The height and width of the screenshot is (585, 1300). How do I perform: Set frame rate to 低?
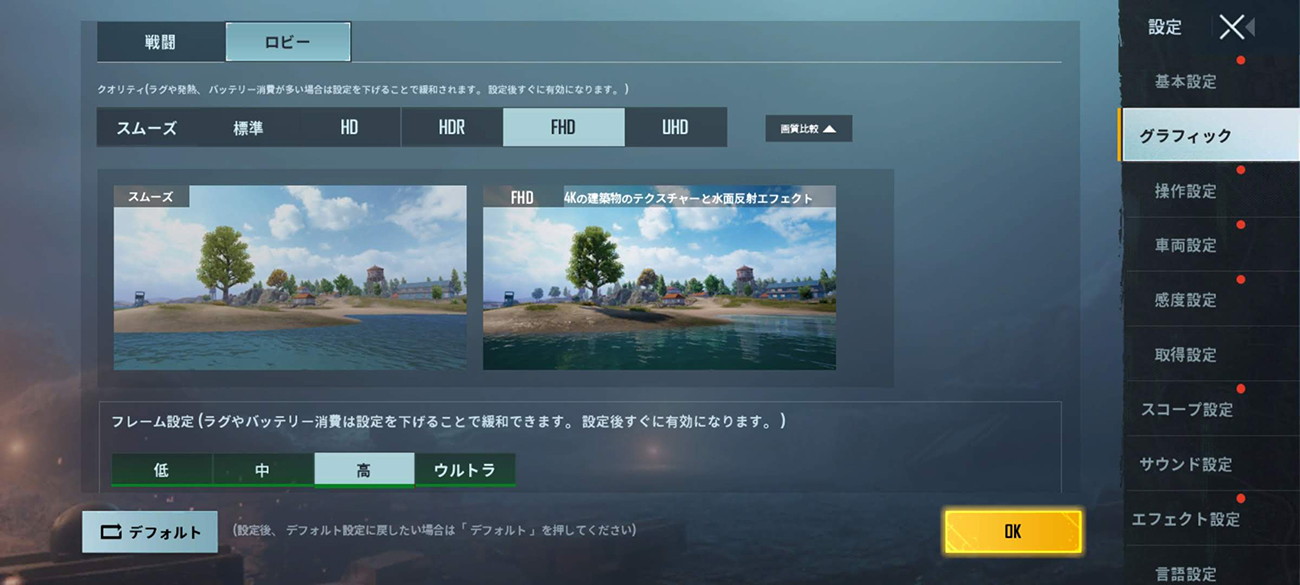pos(161,470)
